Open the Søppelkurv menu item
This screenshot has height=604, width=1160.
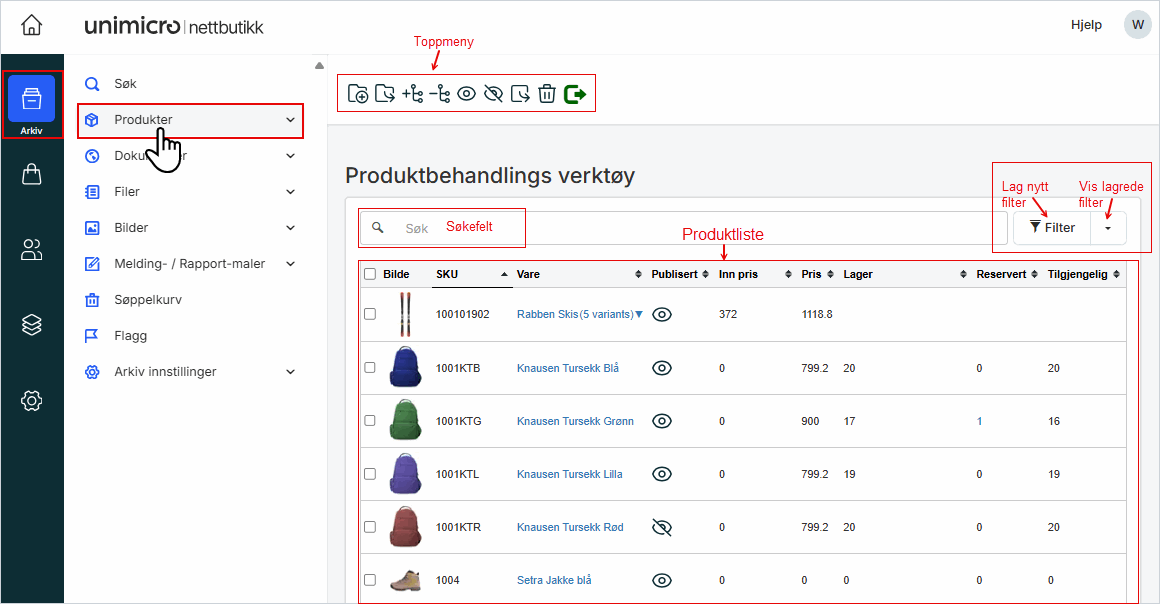[x=147, y=300]
